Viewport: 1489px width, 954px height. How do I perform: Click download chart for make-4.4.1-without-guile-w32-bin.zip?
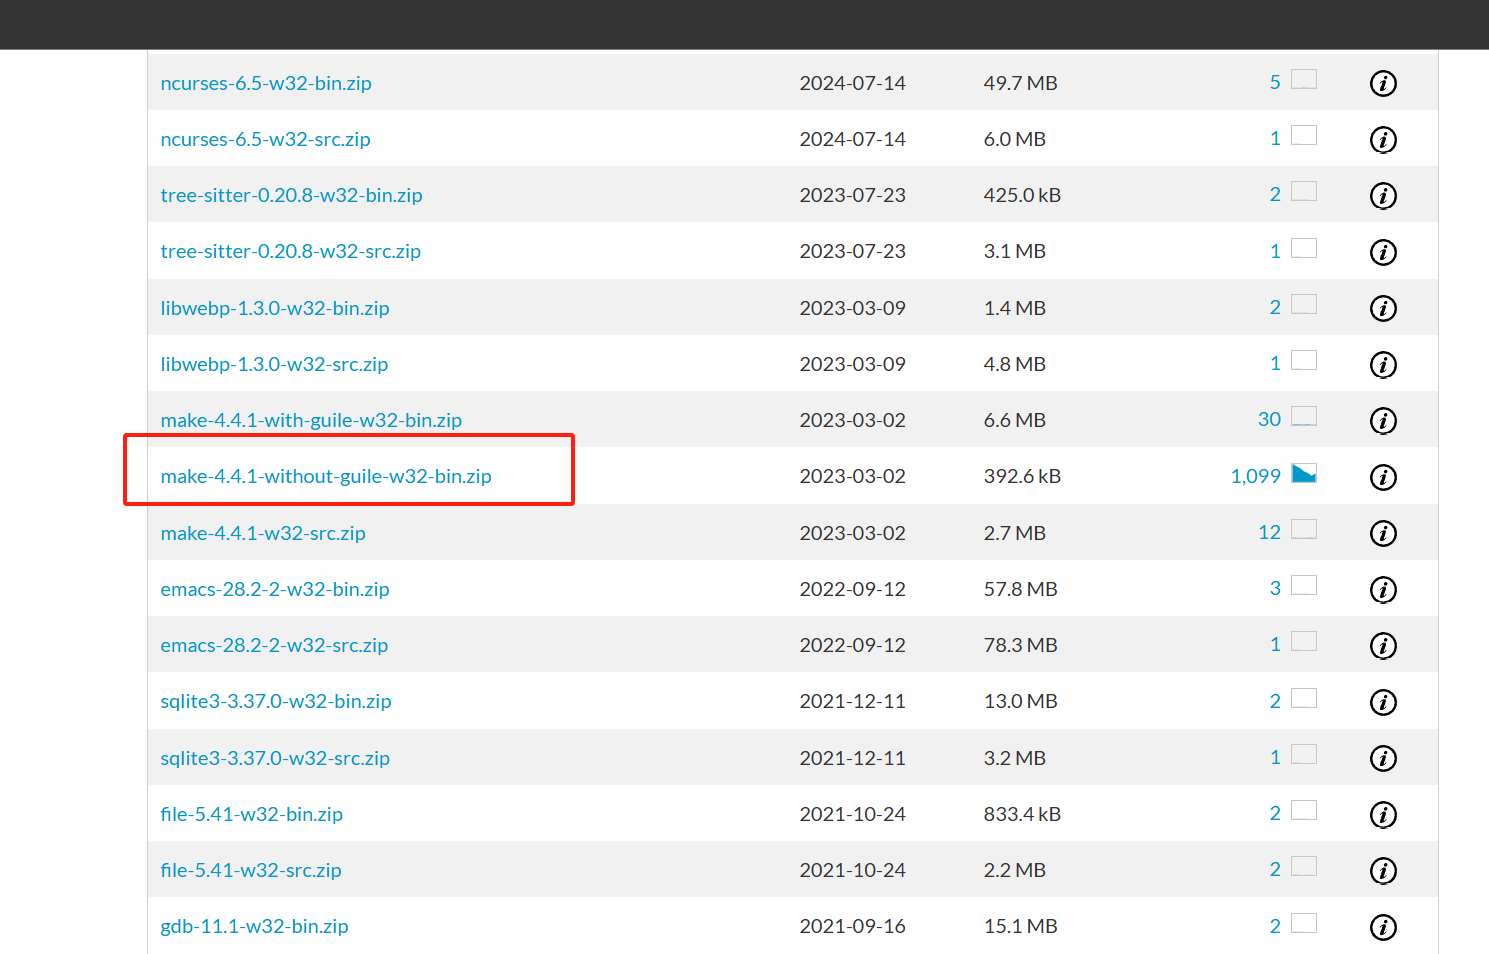point(1304,473)
